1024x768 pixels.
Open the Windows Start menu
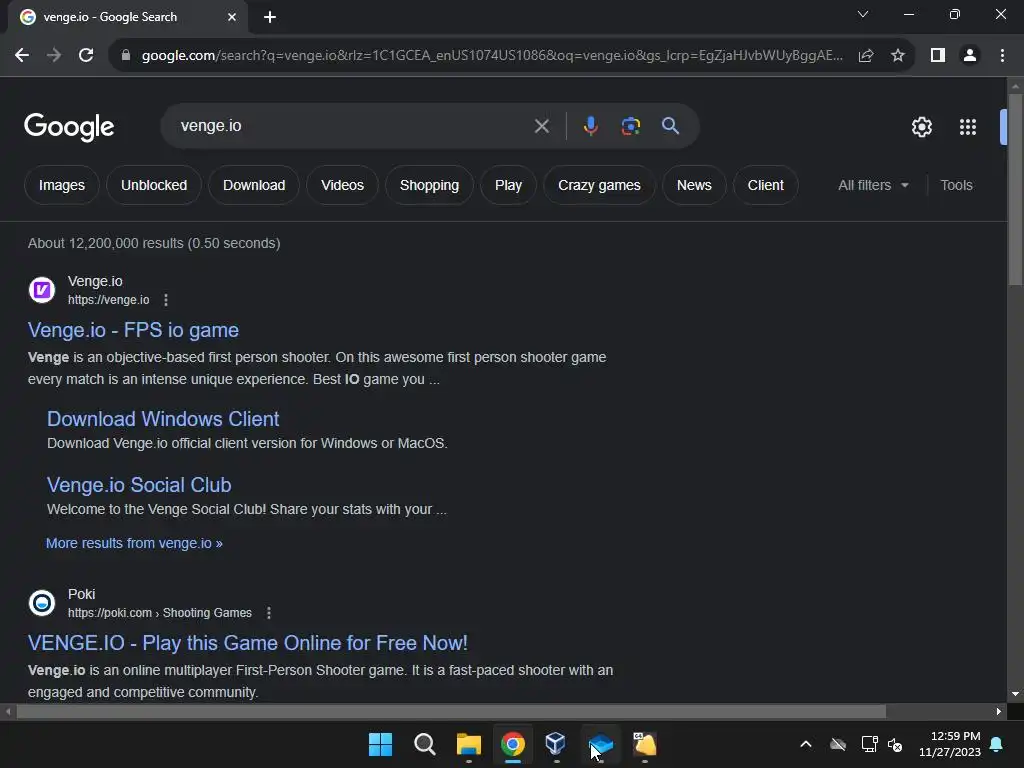(380, 744)
